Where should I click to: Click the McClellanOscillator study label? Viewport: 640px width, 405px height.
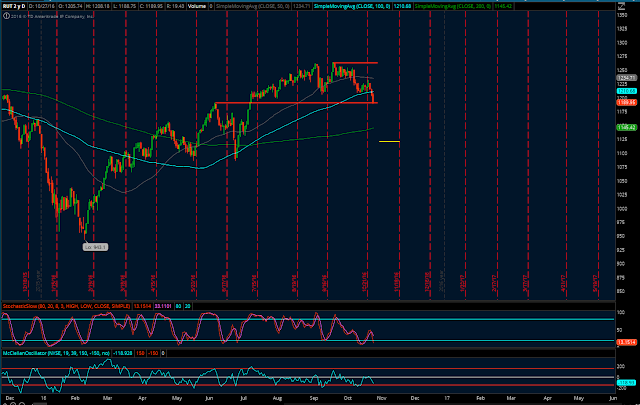pyautogui.click(x=56, y=353)
